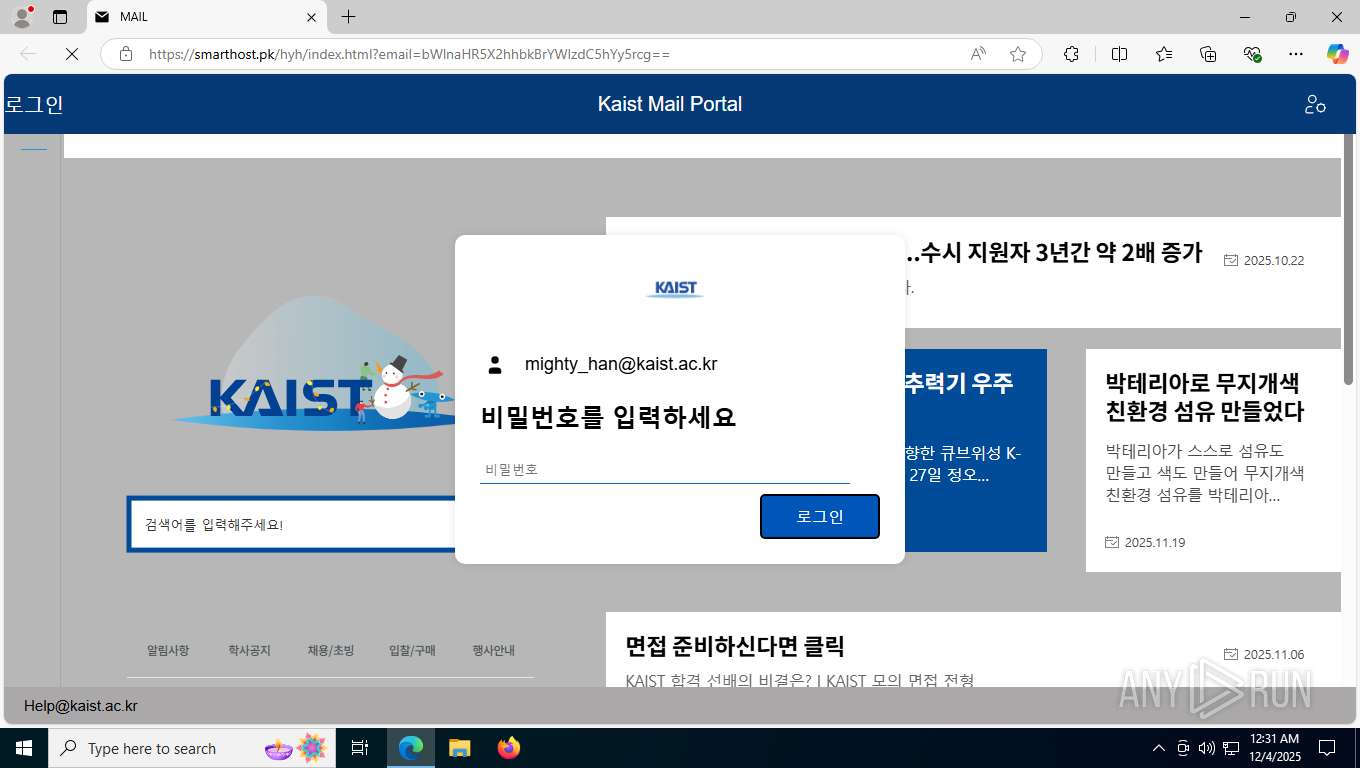Click the Type here to search box
The image size is (1360, 768).
coord(190,748)
